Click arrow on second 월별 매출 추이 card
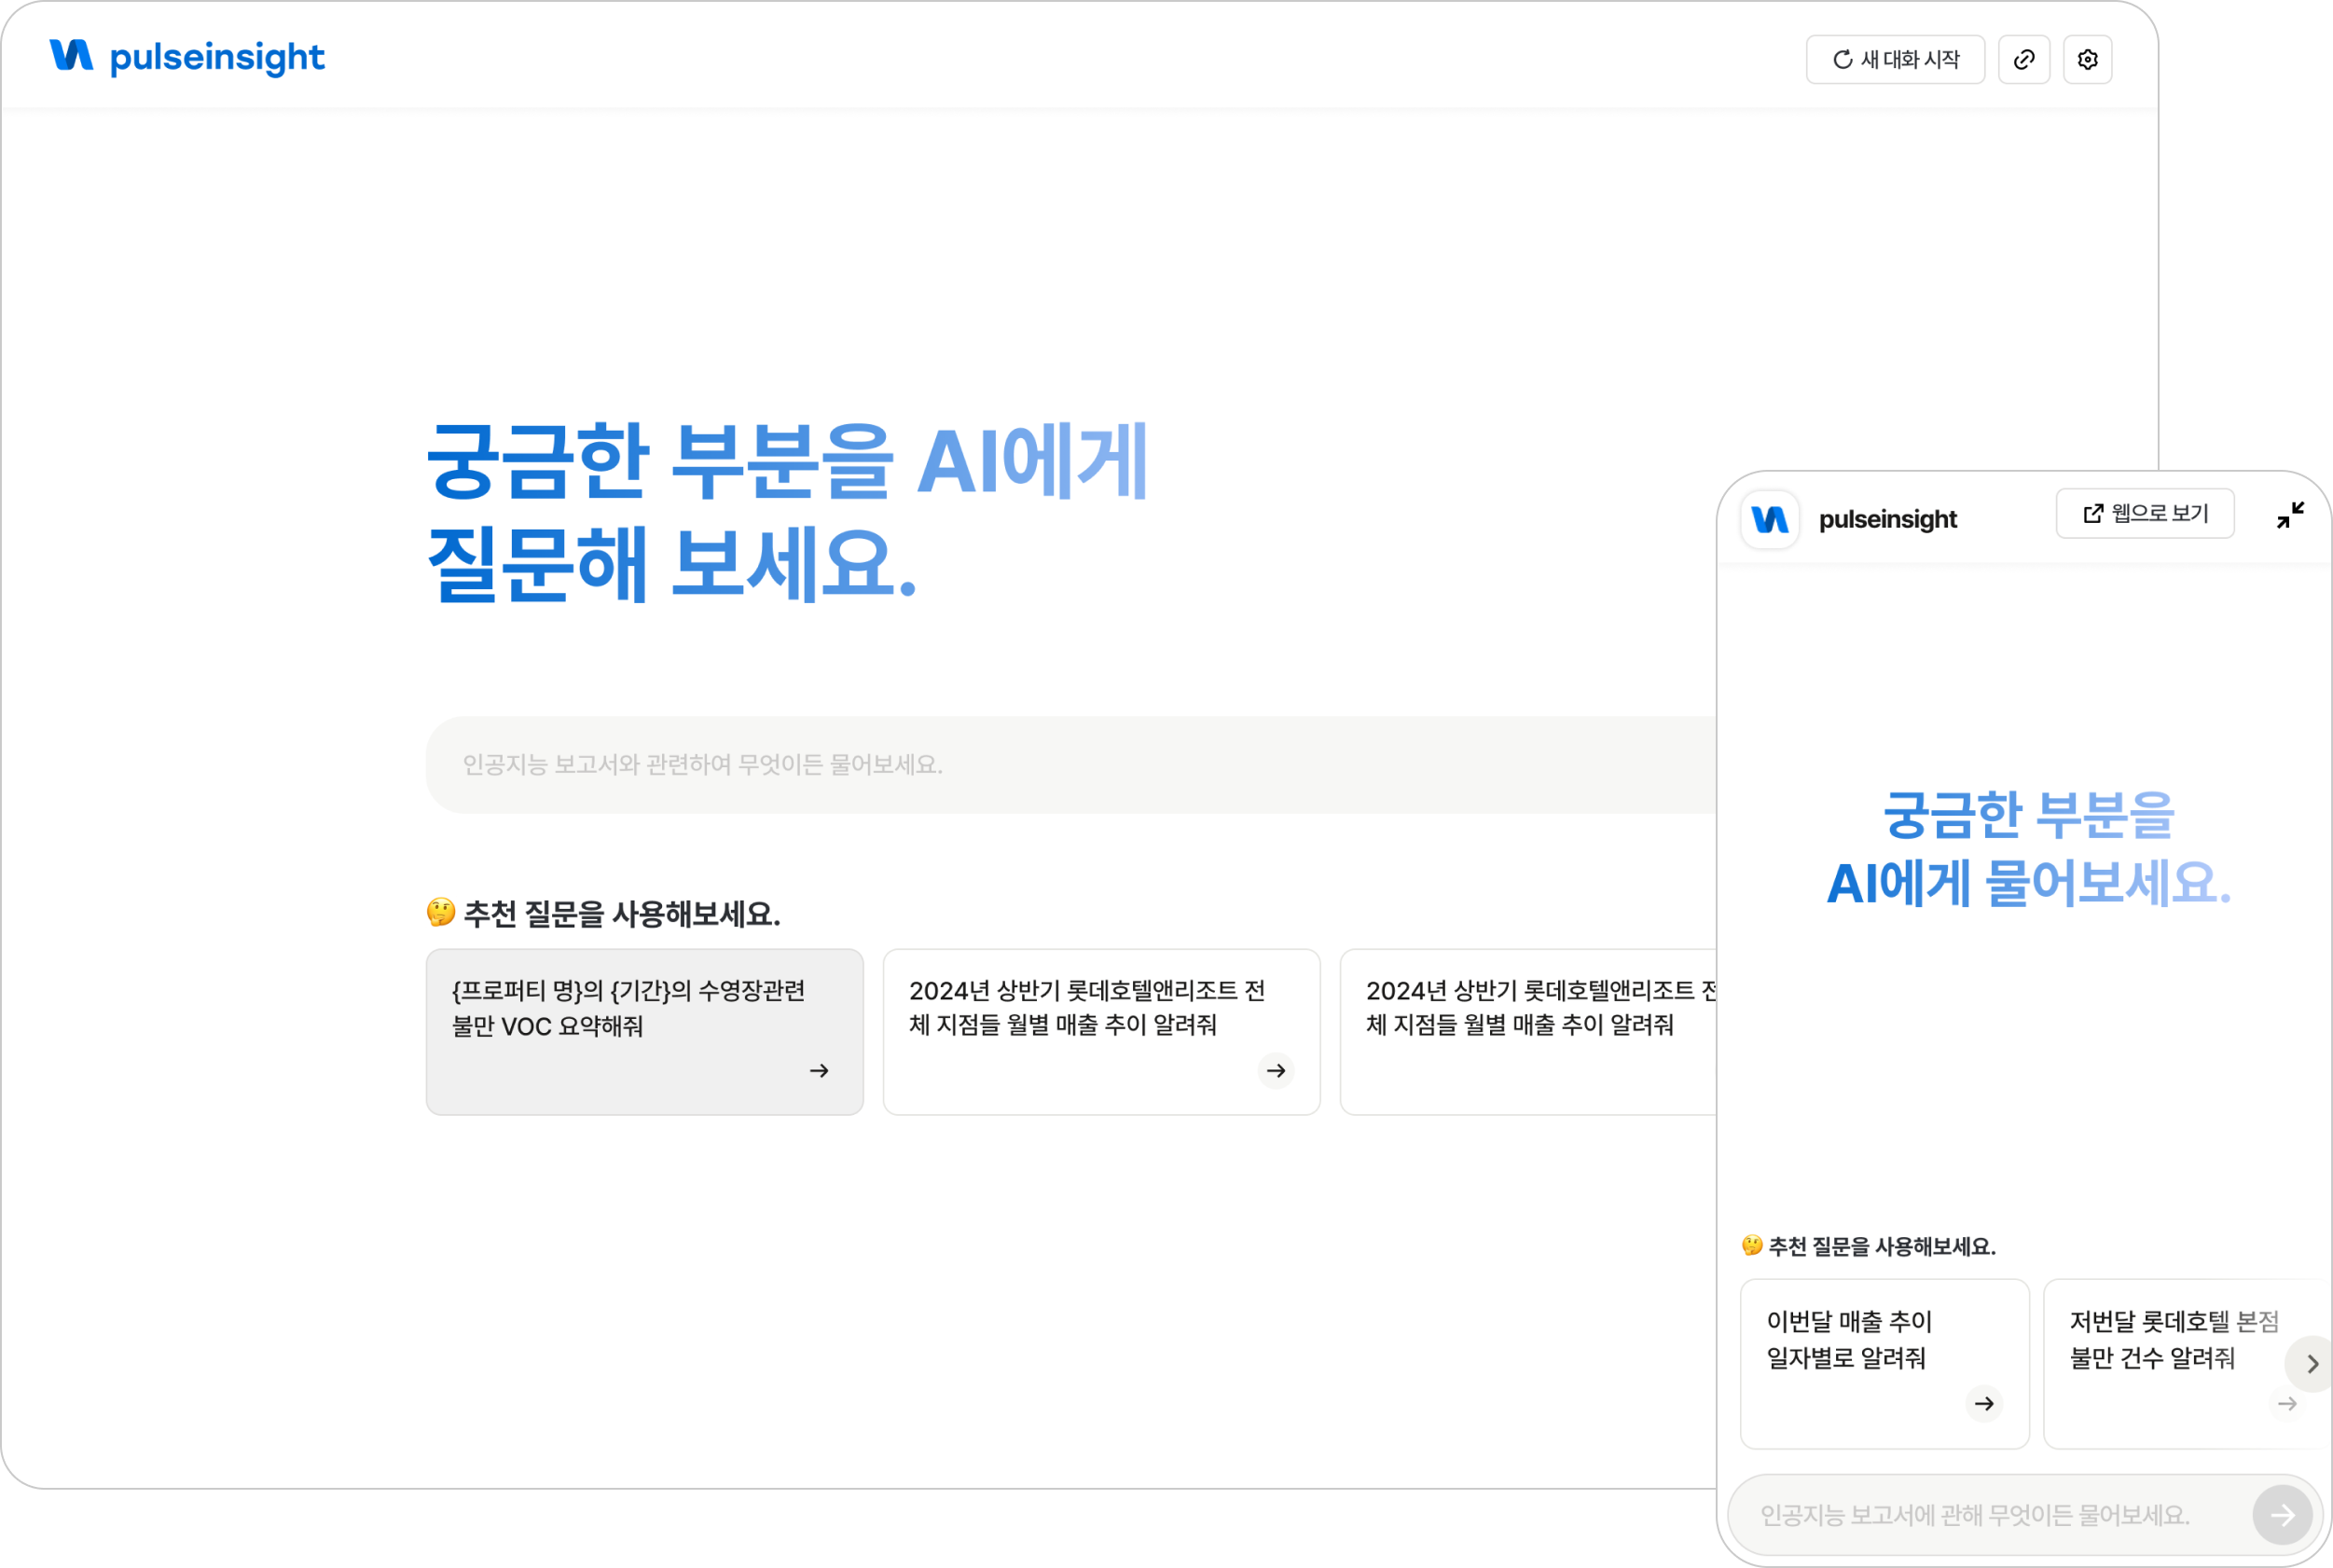The height and width of the screenshot is (1568, 2333). point(1275,1071)
